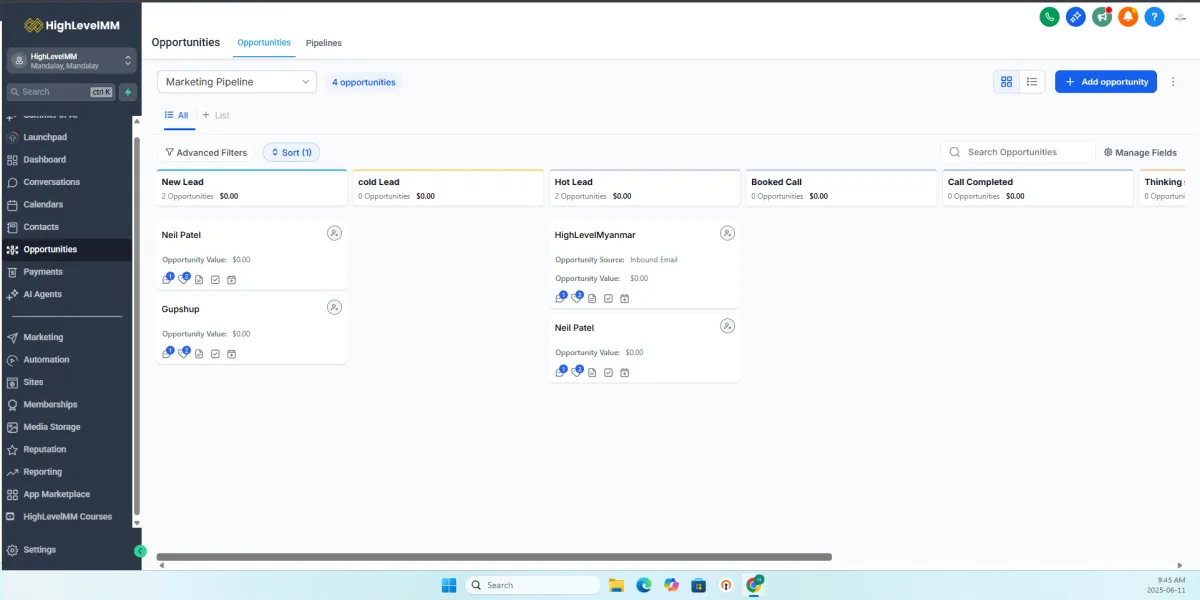1200x600 pixels.
Task: Open the user profile avatar
Action: [x=1180, y=16]
